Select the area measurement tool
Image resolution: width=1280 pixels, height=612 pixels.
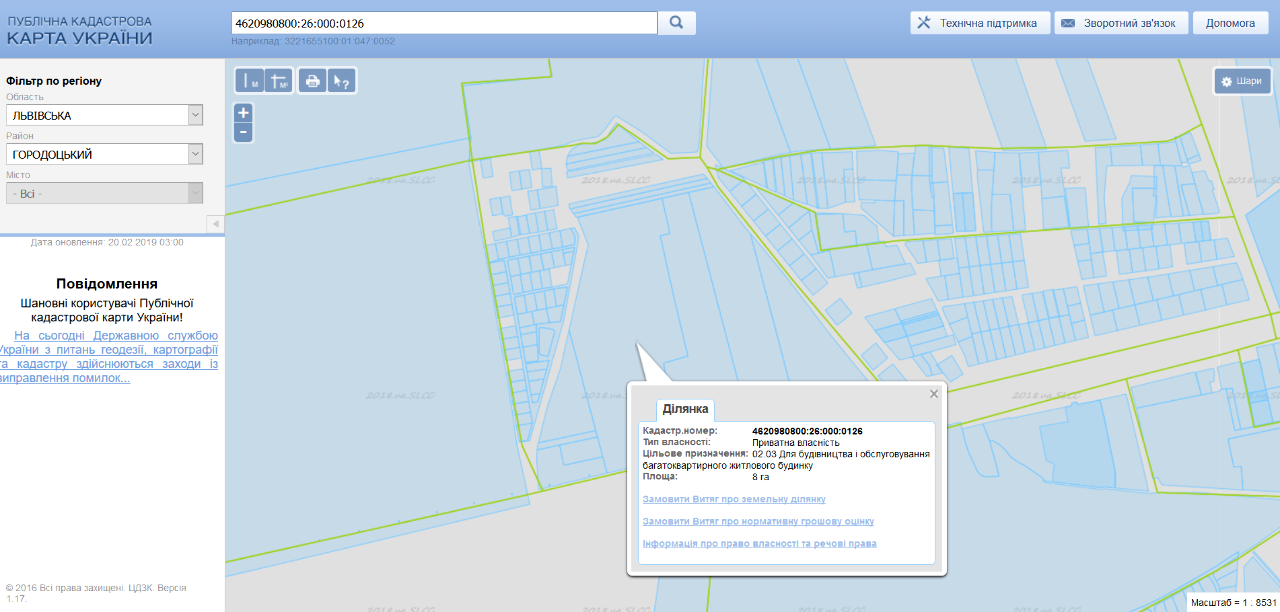pos(279,82)
